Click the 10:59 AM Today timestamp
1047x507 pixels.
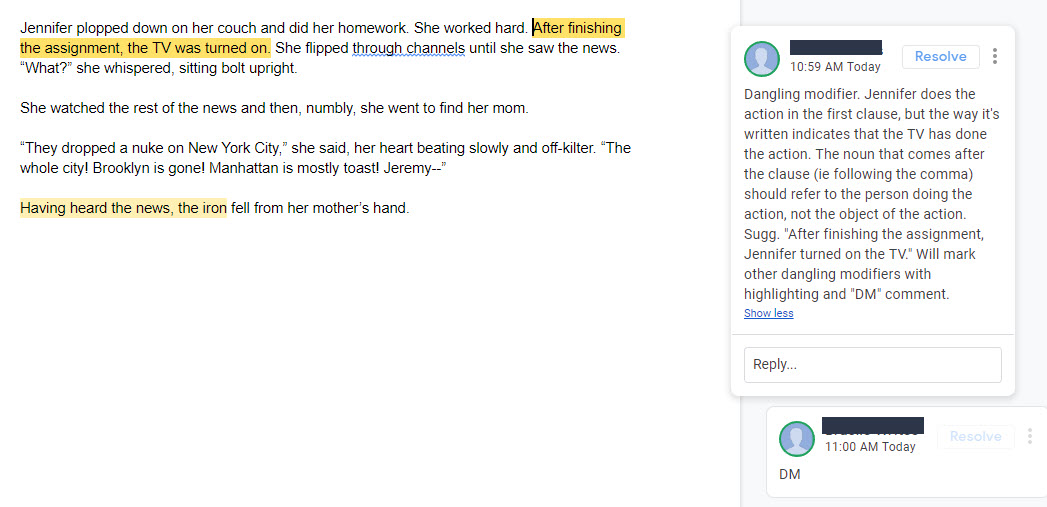point(835,67)
